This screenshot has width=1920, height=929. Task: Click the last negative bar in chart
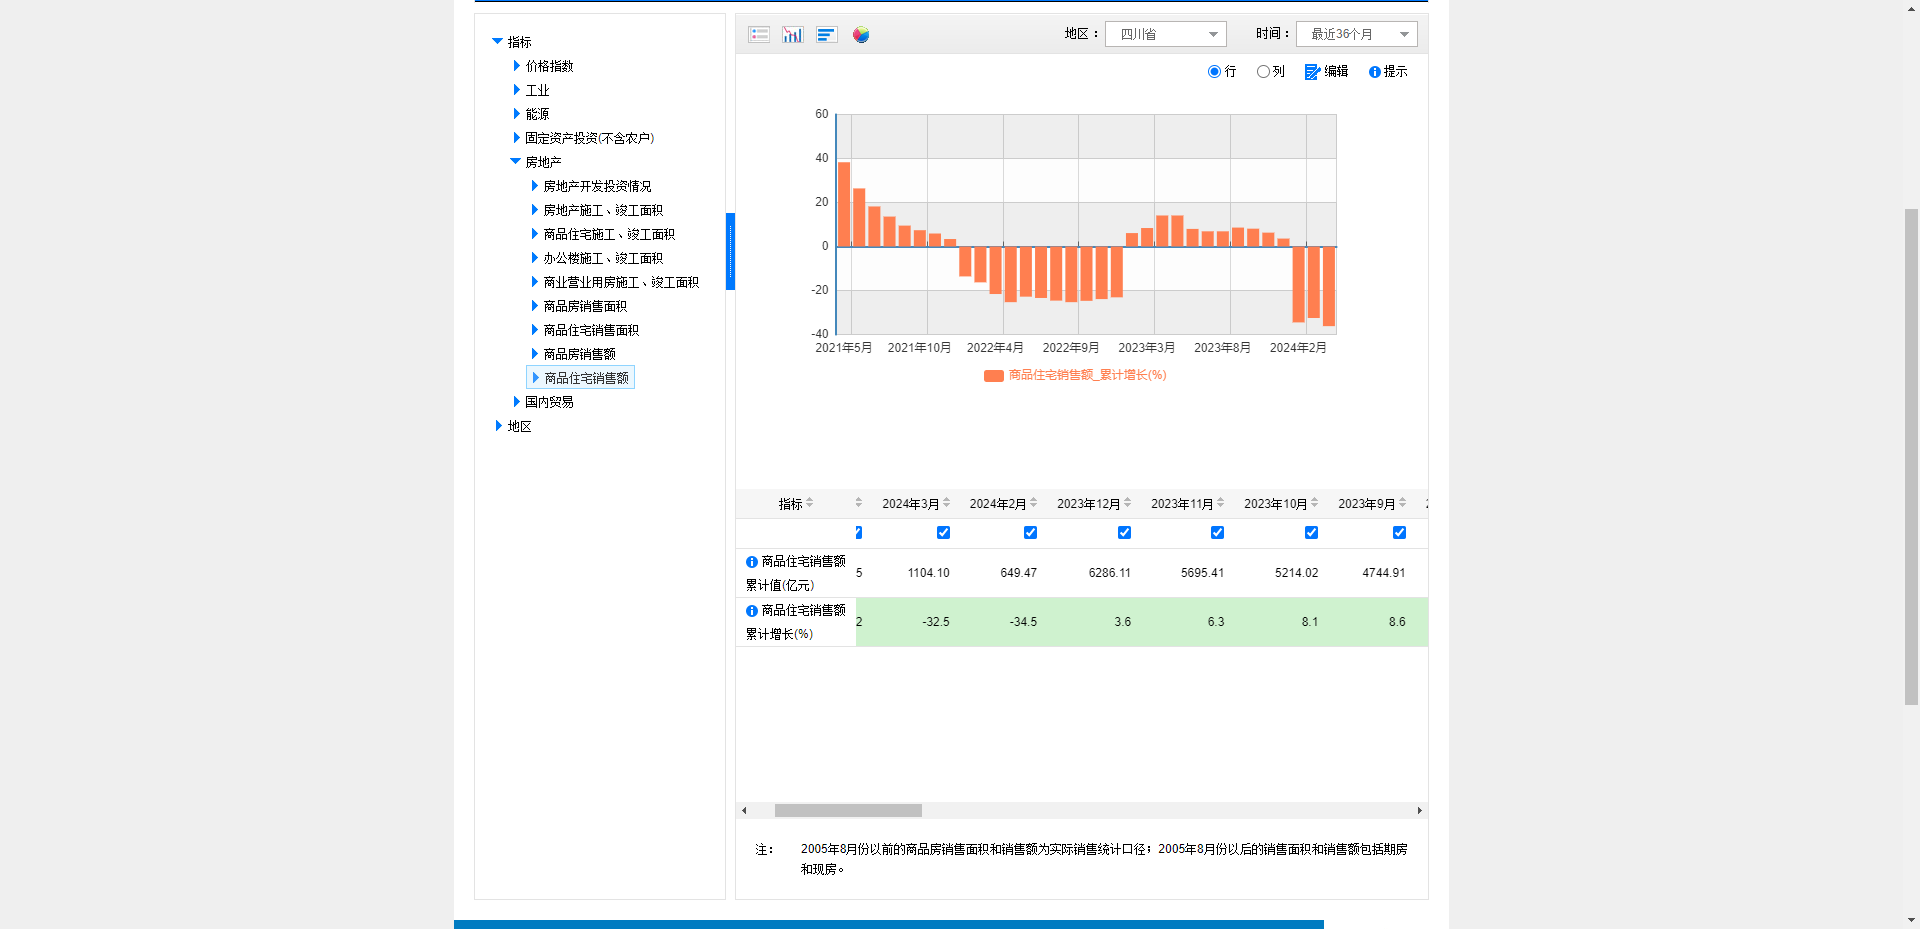pyautogui.click(x=1329, y=286)
